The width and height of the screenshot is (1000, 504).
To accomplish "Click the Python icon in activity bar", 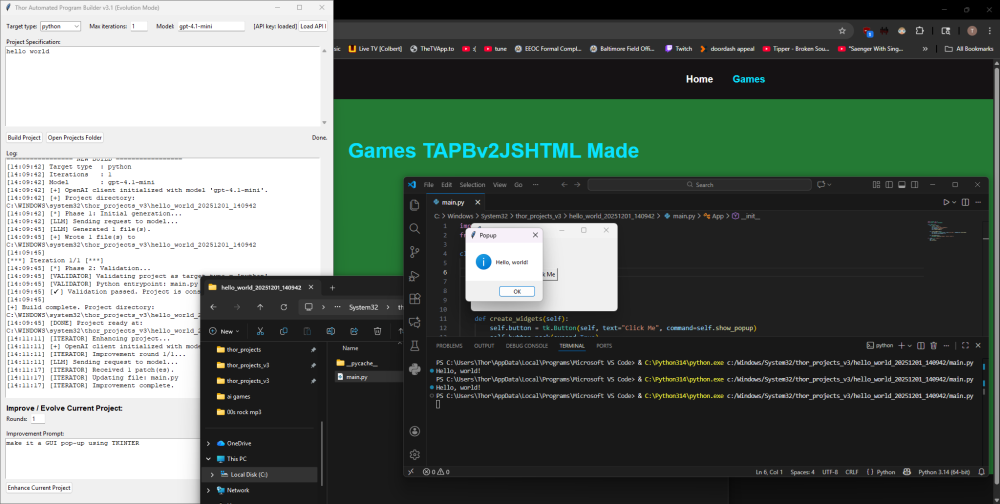I will (x=414, y=368).
